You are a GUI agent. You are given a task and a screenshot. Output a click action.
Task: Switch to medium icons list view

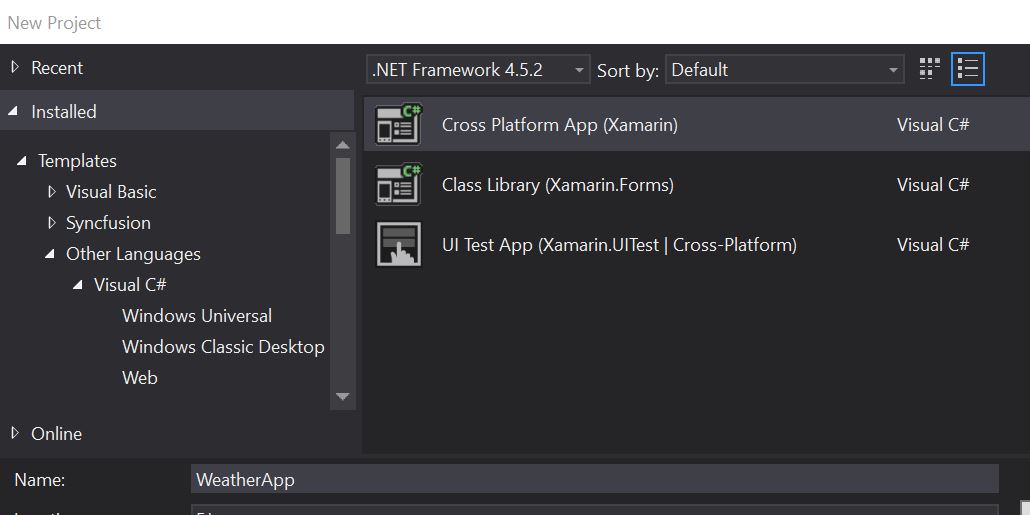pyautogui.click(x=968, y=69)
